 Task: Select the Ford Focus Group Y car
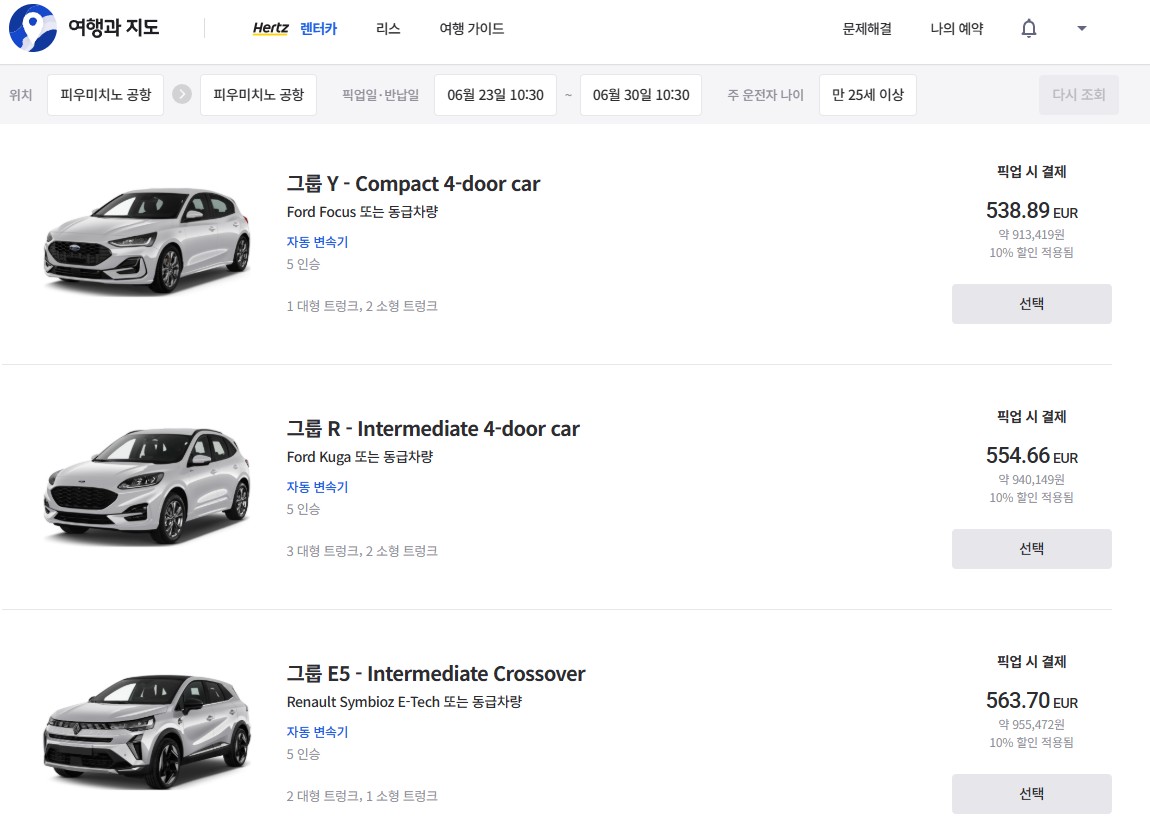pyautogui.click(x=1031, y=304)
